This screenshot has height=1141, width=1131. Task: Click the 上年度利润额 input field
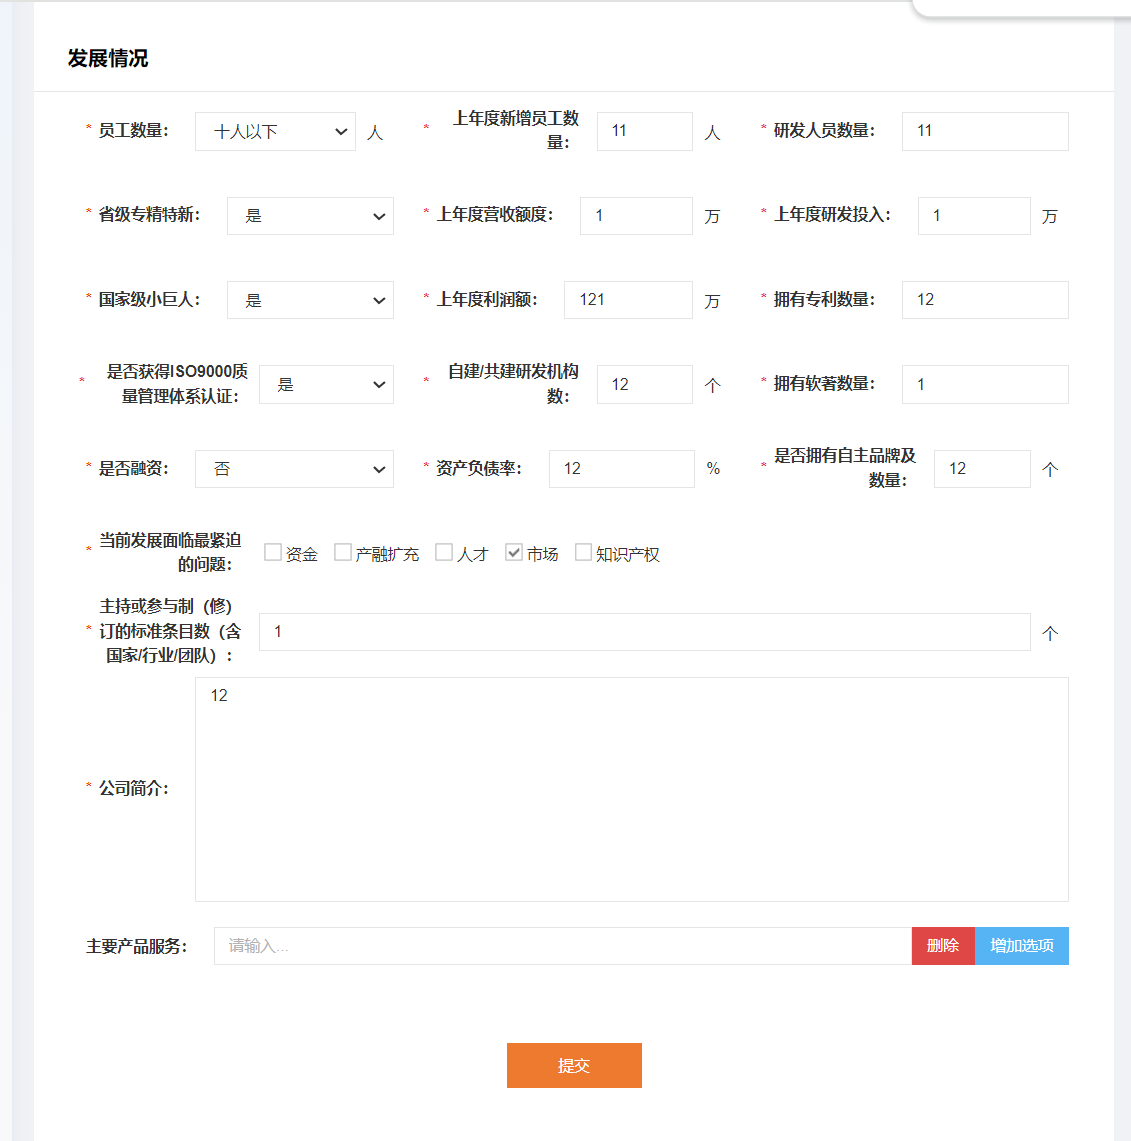click(628, 300)
